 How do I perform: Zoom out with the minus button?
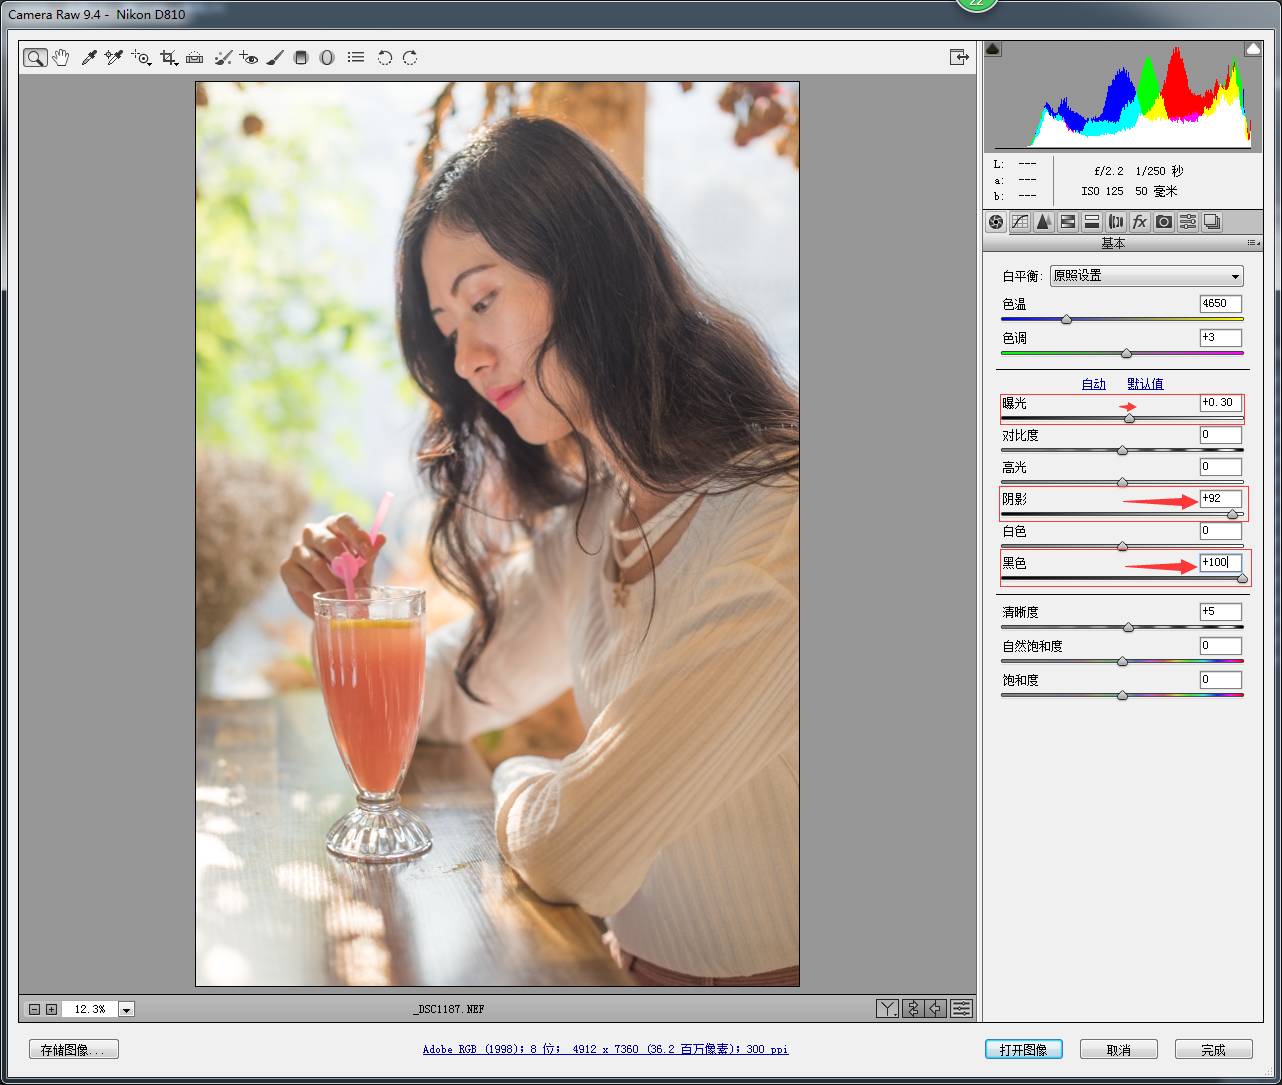pos(35,1010)
